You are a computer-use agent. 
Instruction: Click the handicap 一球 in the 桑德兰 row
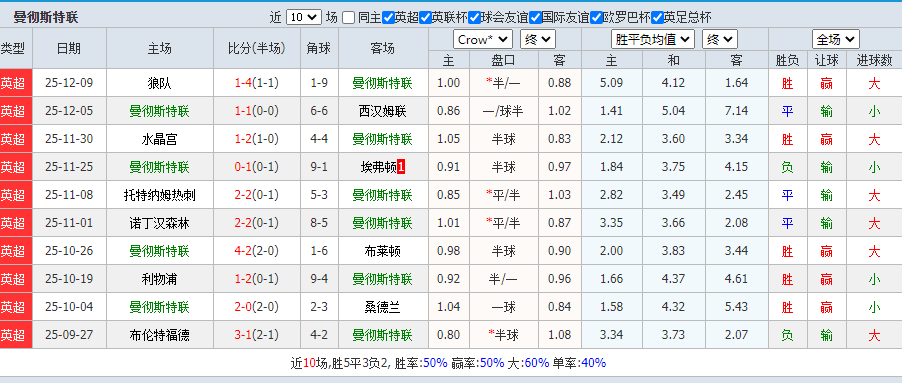pyautogui.click(x=503, y=308)
